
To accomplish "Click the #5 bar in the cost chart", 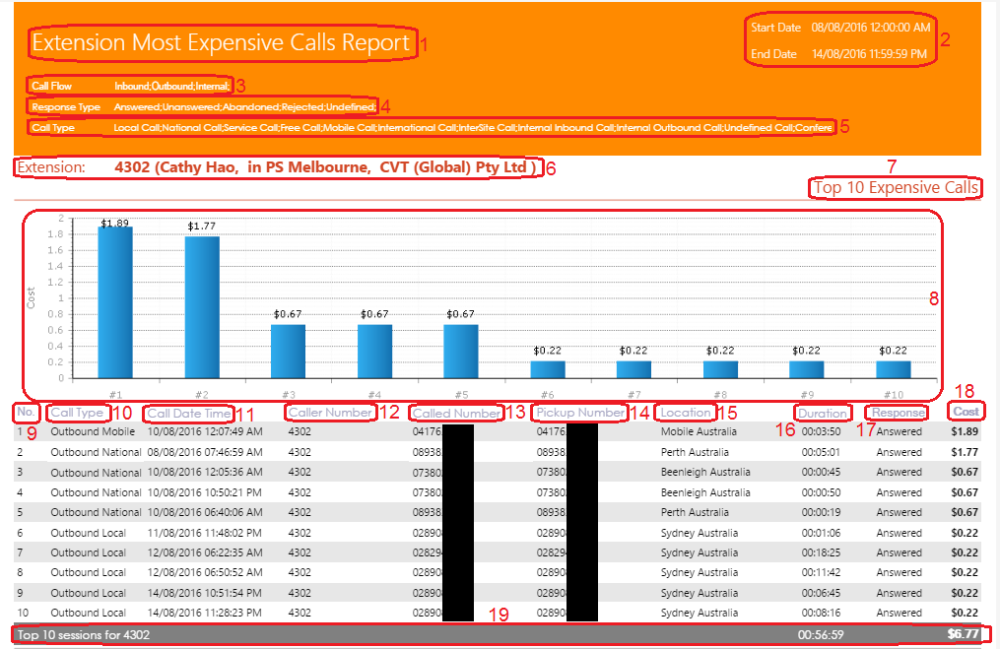I will point(461,351).
